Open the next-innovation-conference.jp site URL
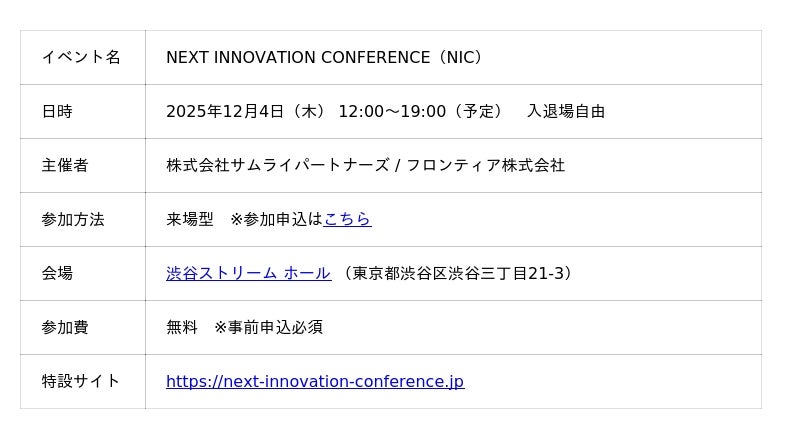800x439 pixels. click(x=315, y=381)
